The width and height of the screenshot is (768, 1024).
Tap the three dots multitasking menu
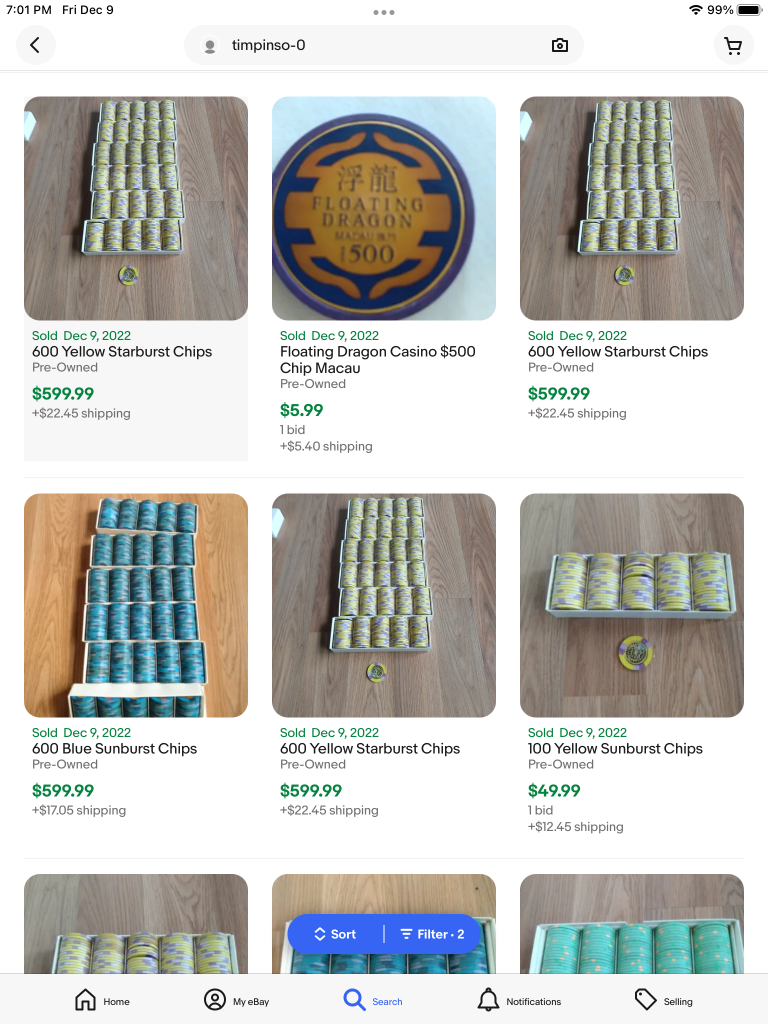pyautogui.click(x=384, y=12)
